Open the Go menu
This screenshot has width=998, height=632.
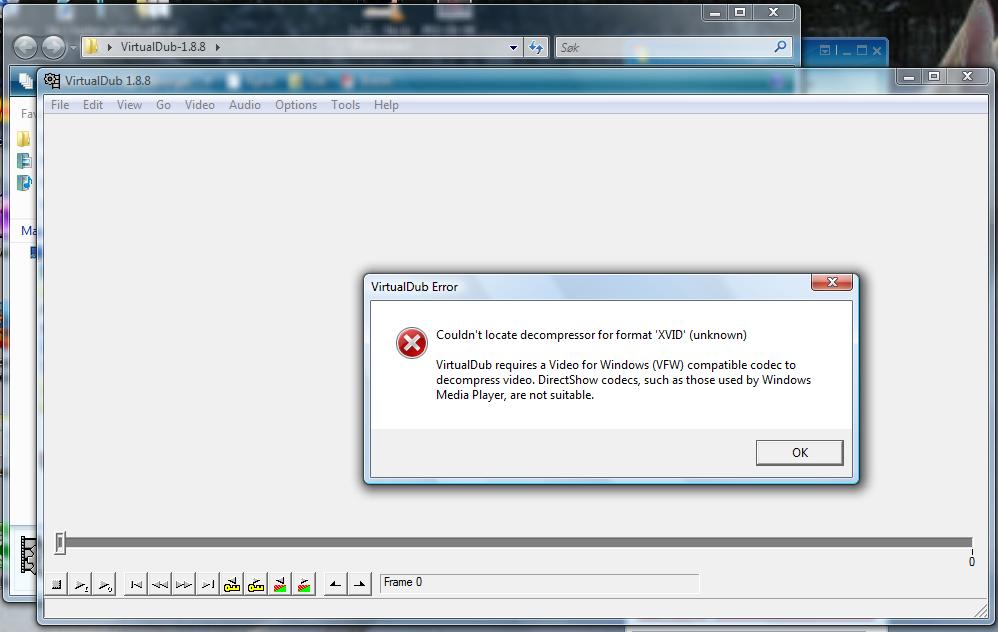pyautogui.click(x=164, y=105)
